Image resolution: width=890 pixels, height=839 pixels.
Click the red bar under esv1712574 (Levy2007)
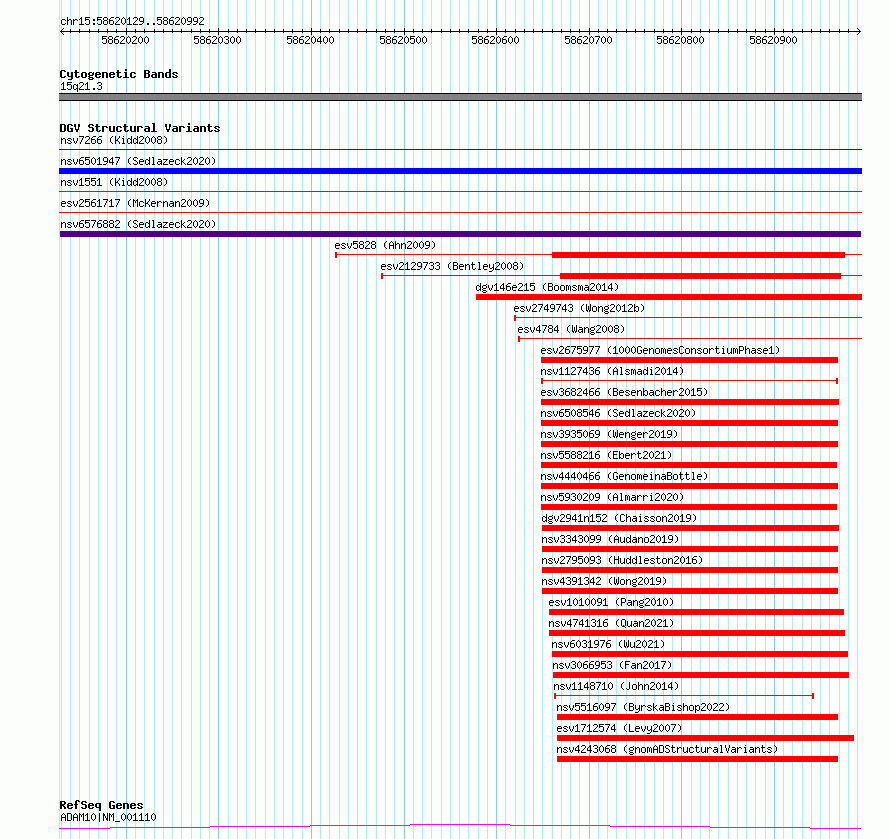tap(706, 738)
